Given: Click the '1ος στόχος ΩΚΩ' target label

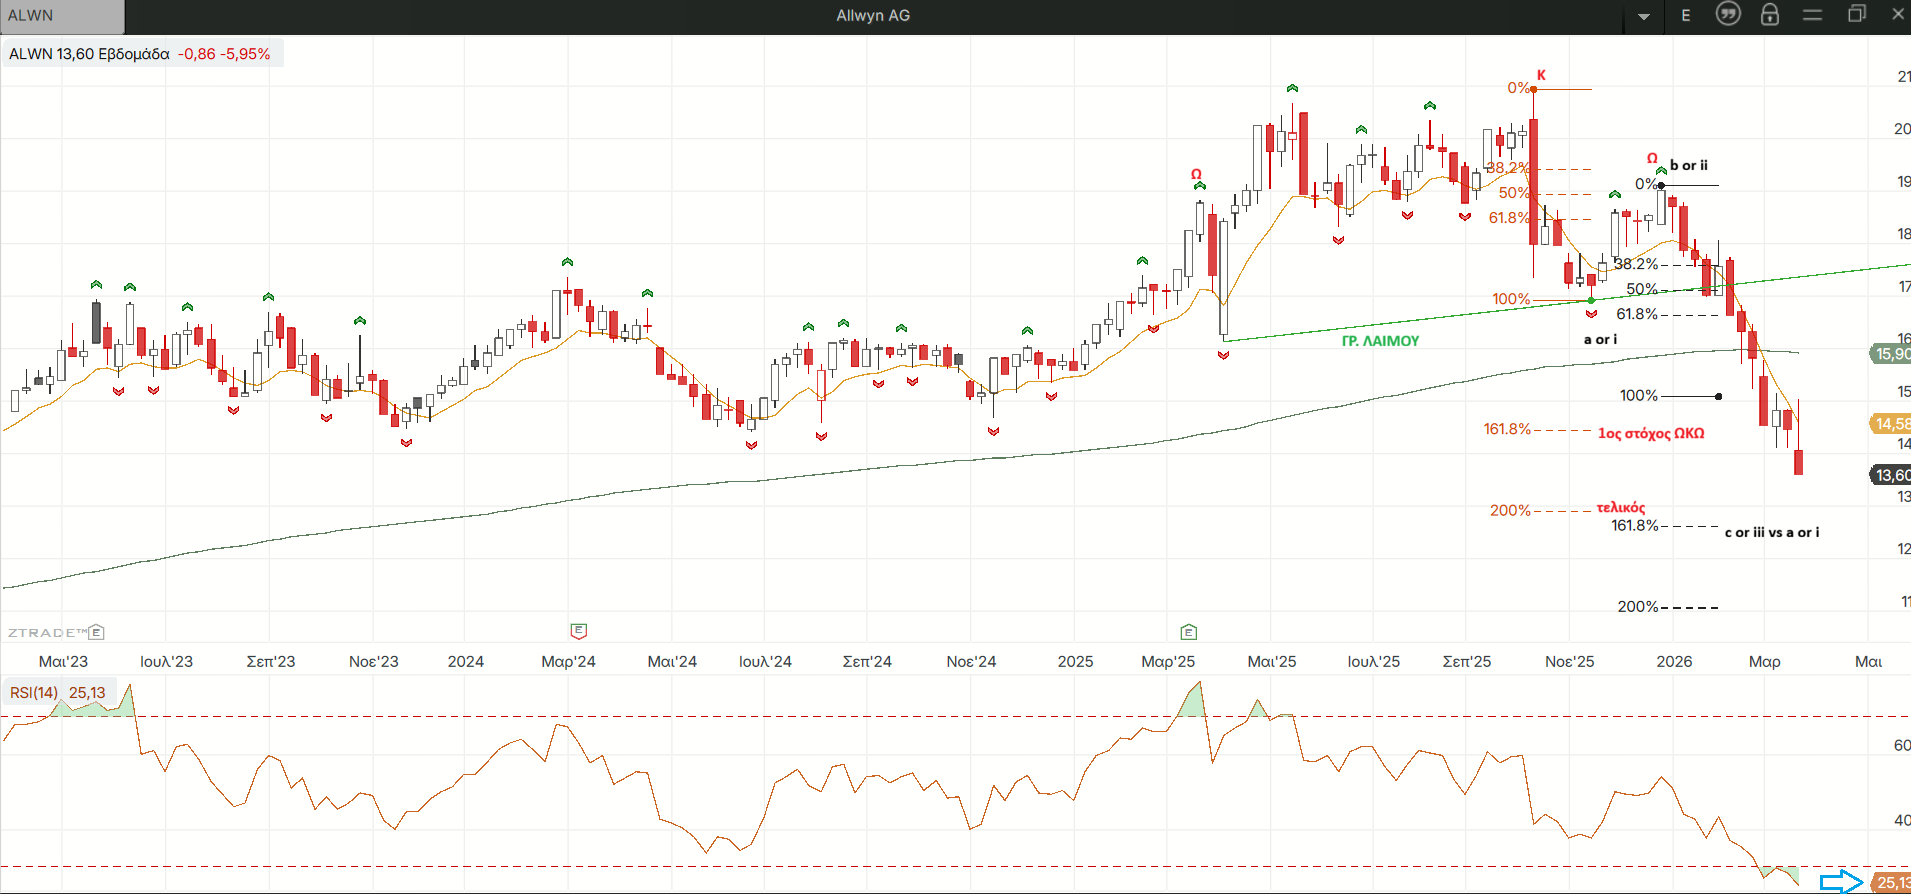Looking at the screenshot, I should (x=1650, y=433).
